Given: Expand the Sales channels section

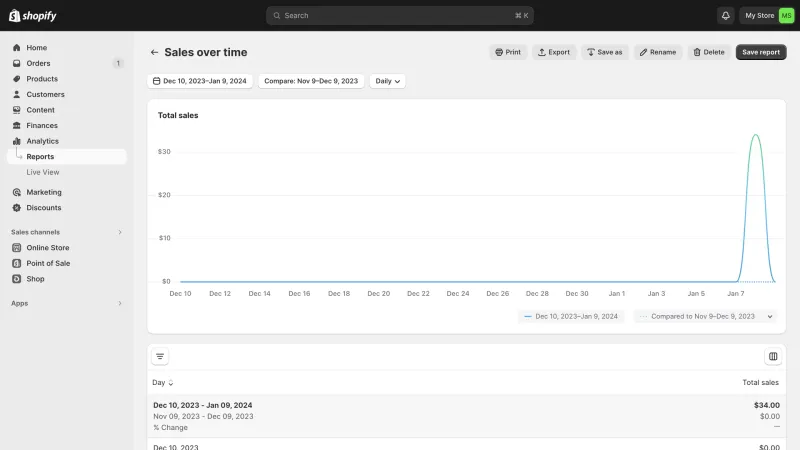Looking at the screenshot, I should tap(120, 232).
